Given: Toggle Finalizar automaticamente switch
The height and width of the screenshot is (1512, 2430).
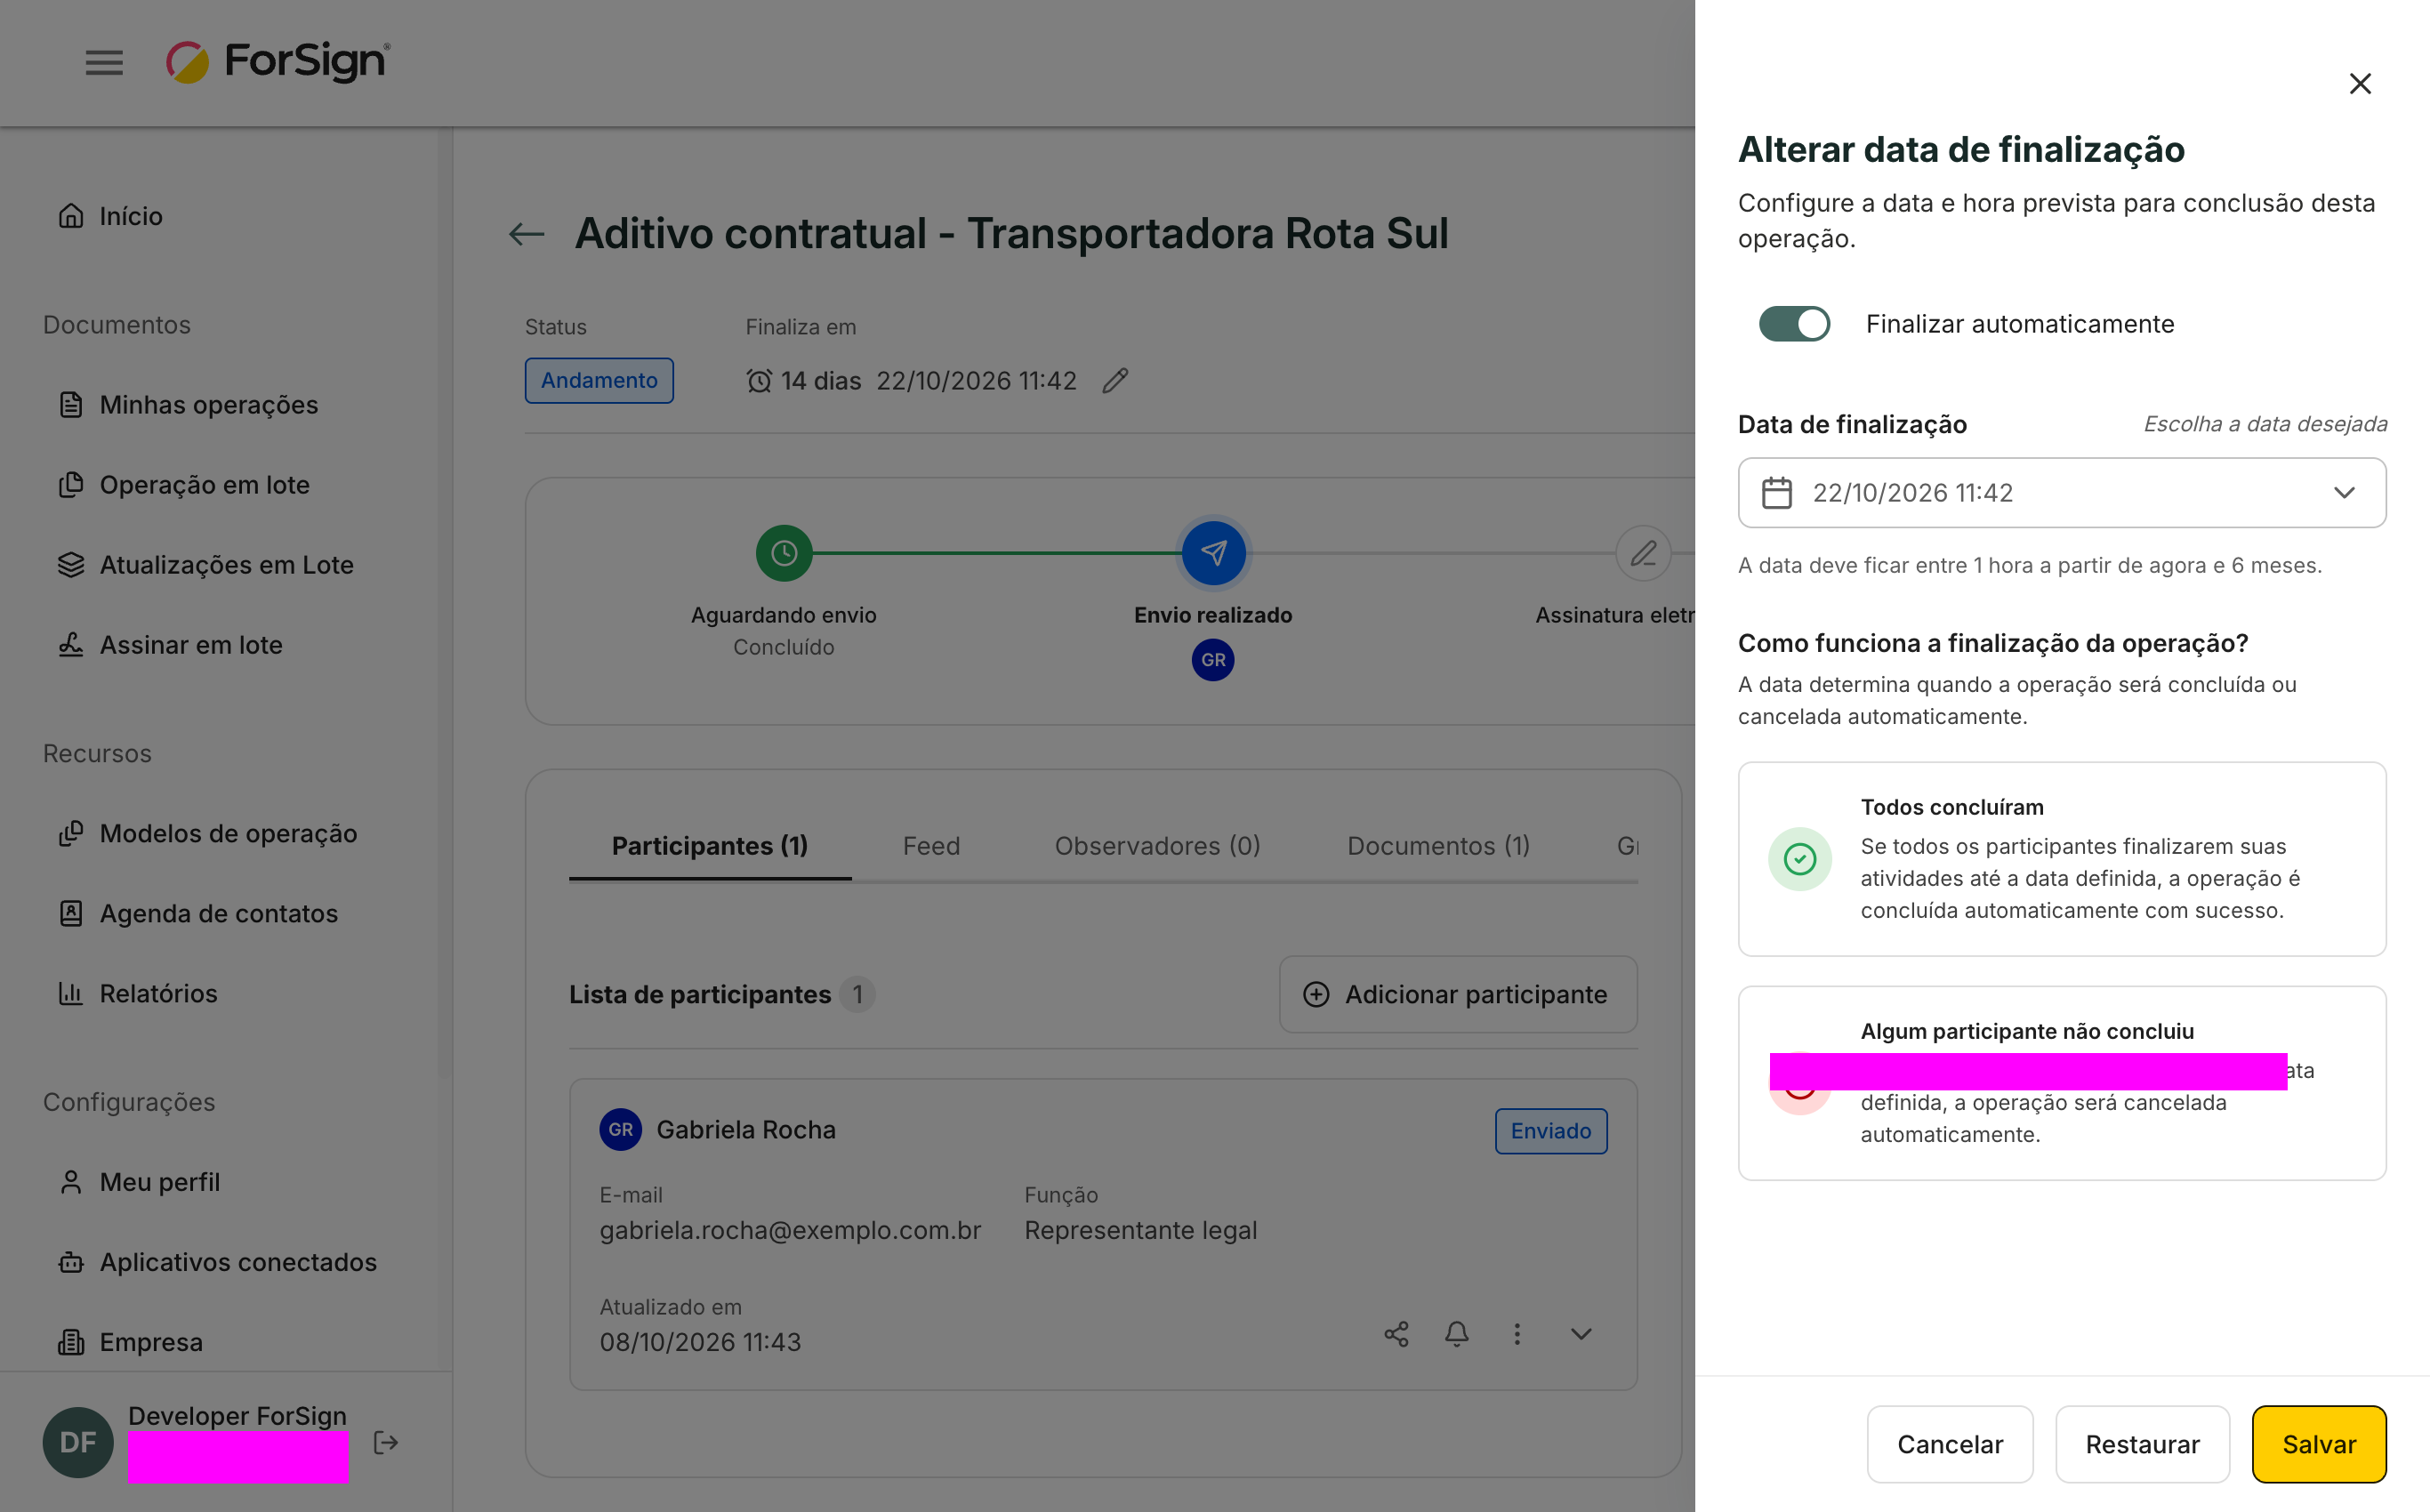Looking at the screenshot, I should coord(1795,324).
